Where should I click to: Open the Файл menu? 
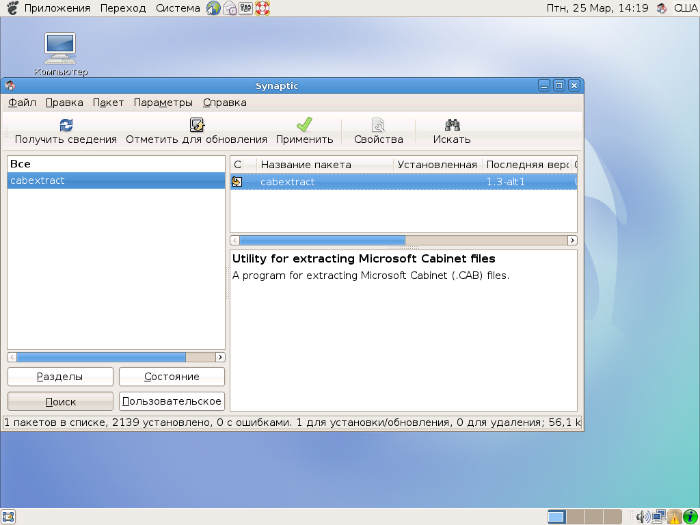click(22, 102)
